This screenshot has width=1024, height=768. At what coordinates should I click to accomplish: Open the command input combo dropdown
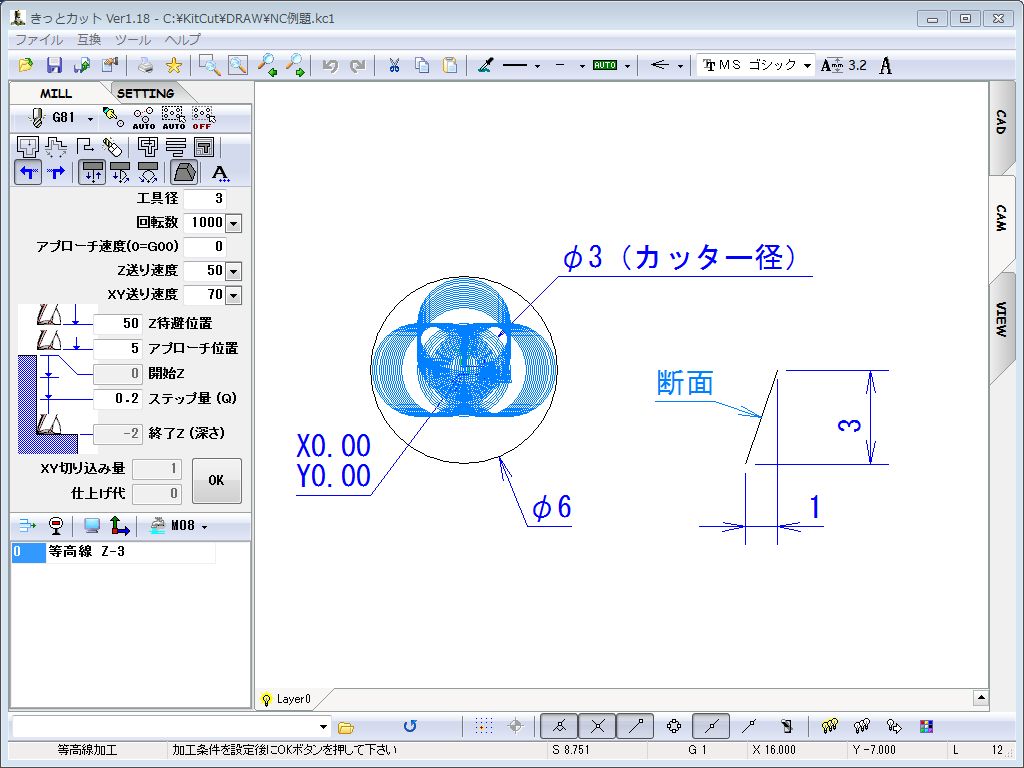point(323,726)
